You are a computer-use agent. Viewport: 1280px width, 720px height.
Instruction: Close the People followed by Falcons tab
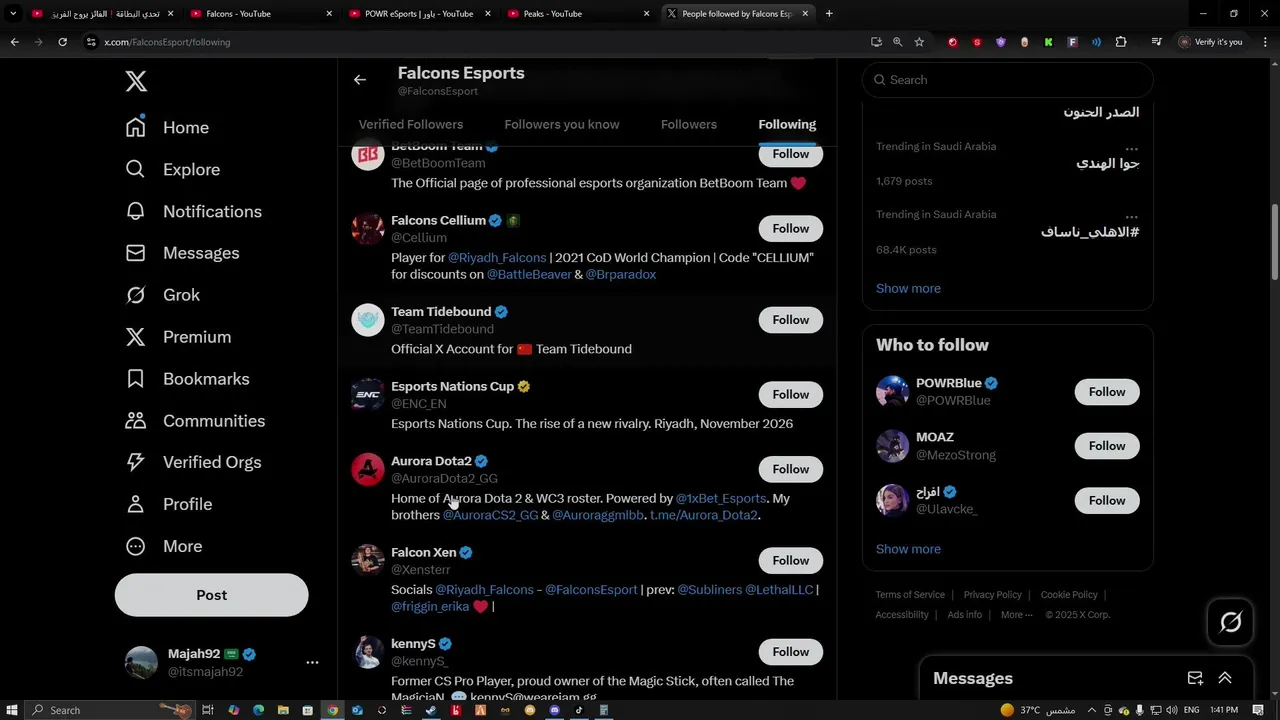click(807, 14)
